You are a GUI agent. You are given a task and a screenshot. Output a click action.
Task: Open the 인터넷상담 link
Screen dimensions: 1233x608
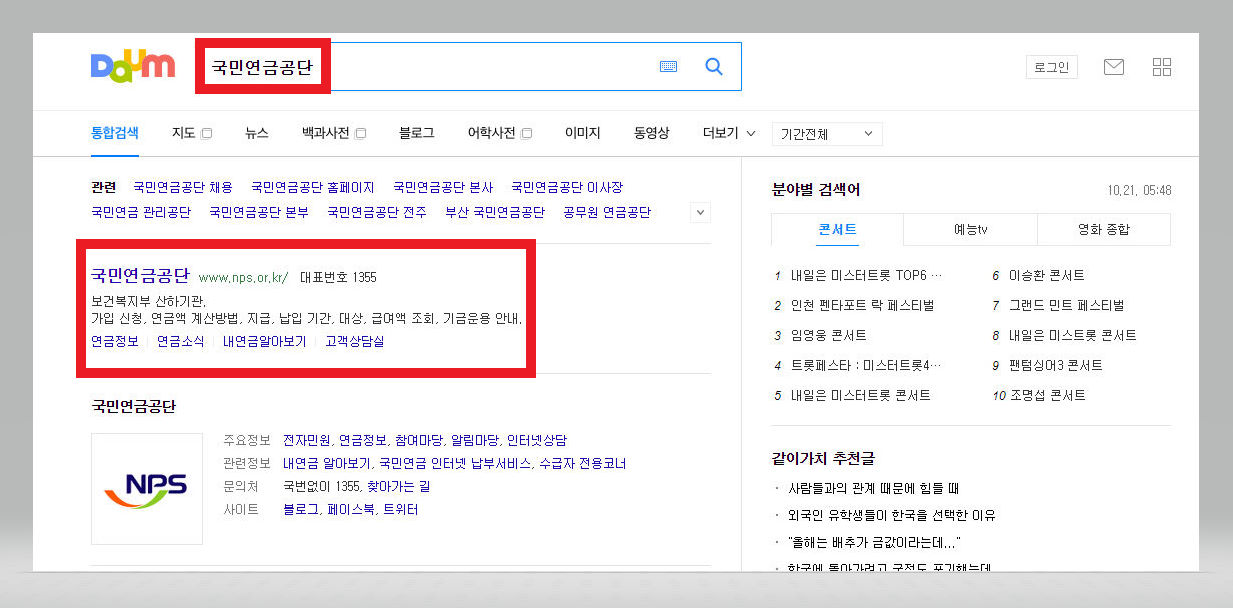(x=537, y=440)
